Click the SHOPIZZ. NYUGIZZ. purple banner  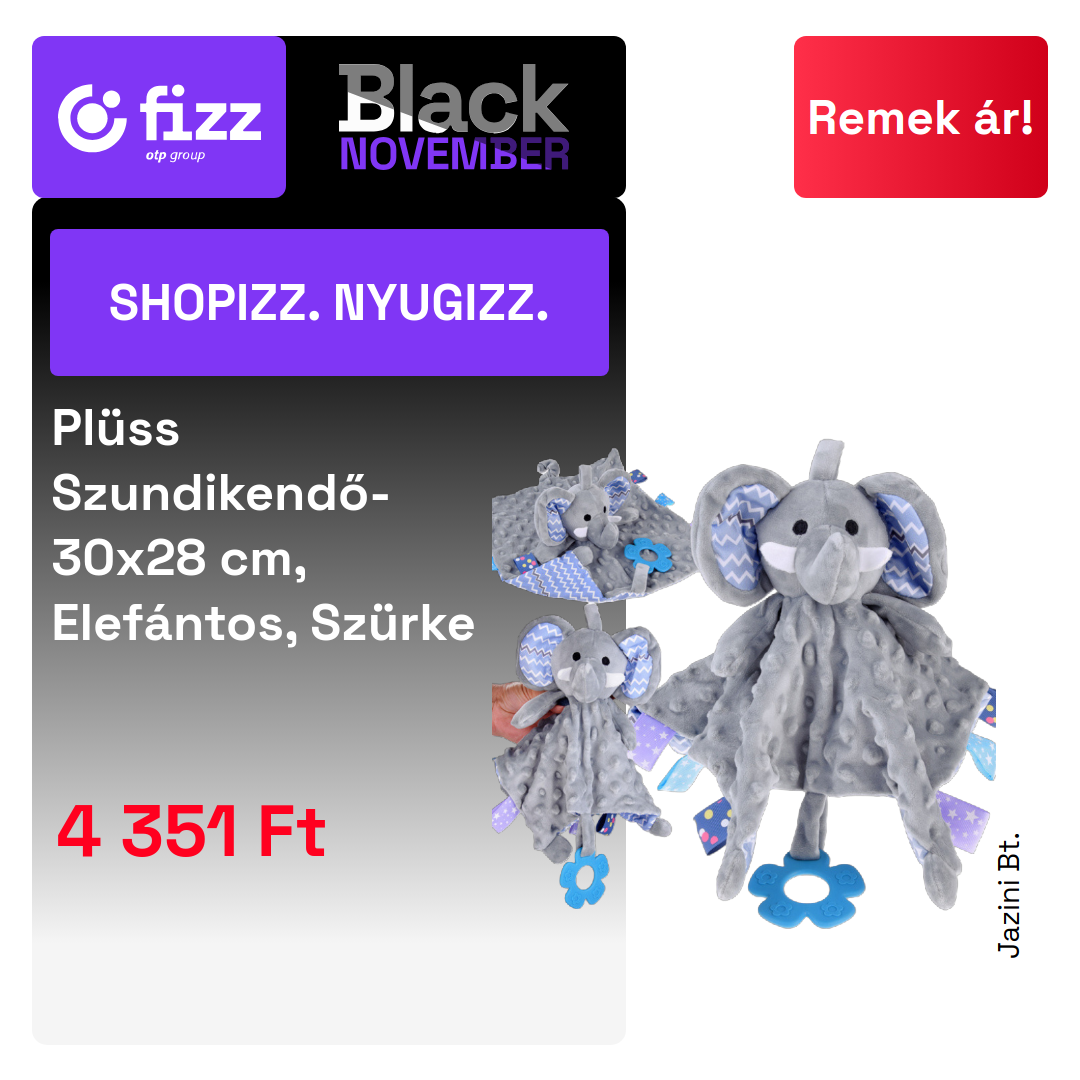click(x=329, y=302)
